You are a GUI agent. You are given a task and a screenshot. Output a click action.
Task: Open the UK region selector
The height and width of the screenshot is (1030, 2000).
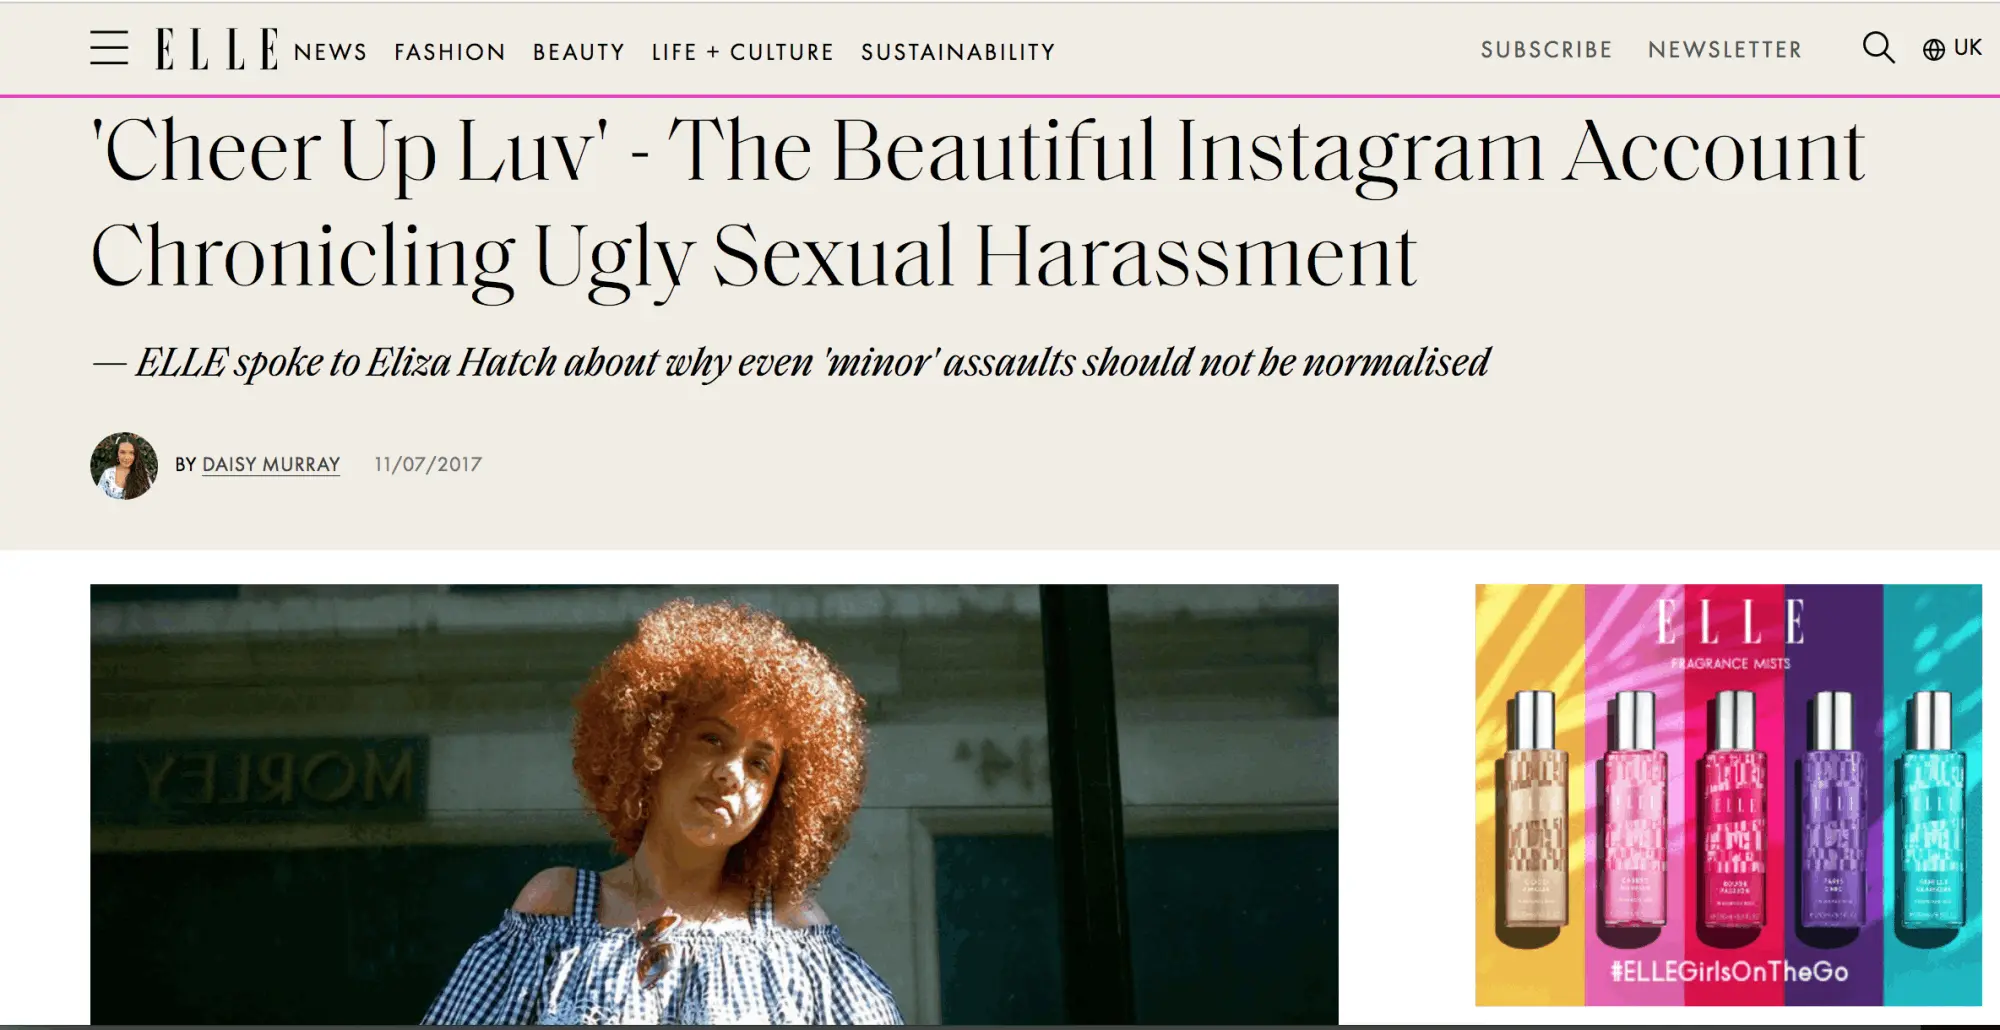[1952, 49]
